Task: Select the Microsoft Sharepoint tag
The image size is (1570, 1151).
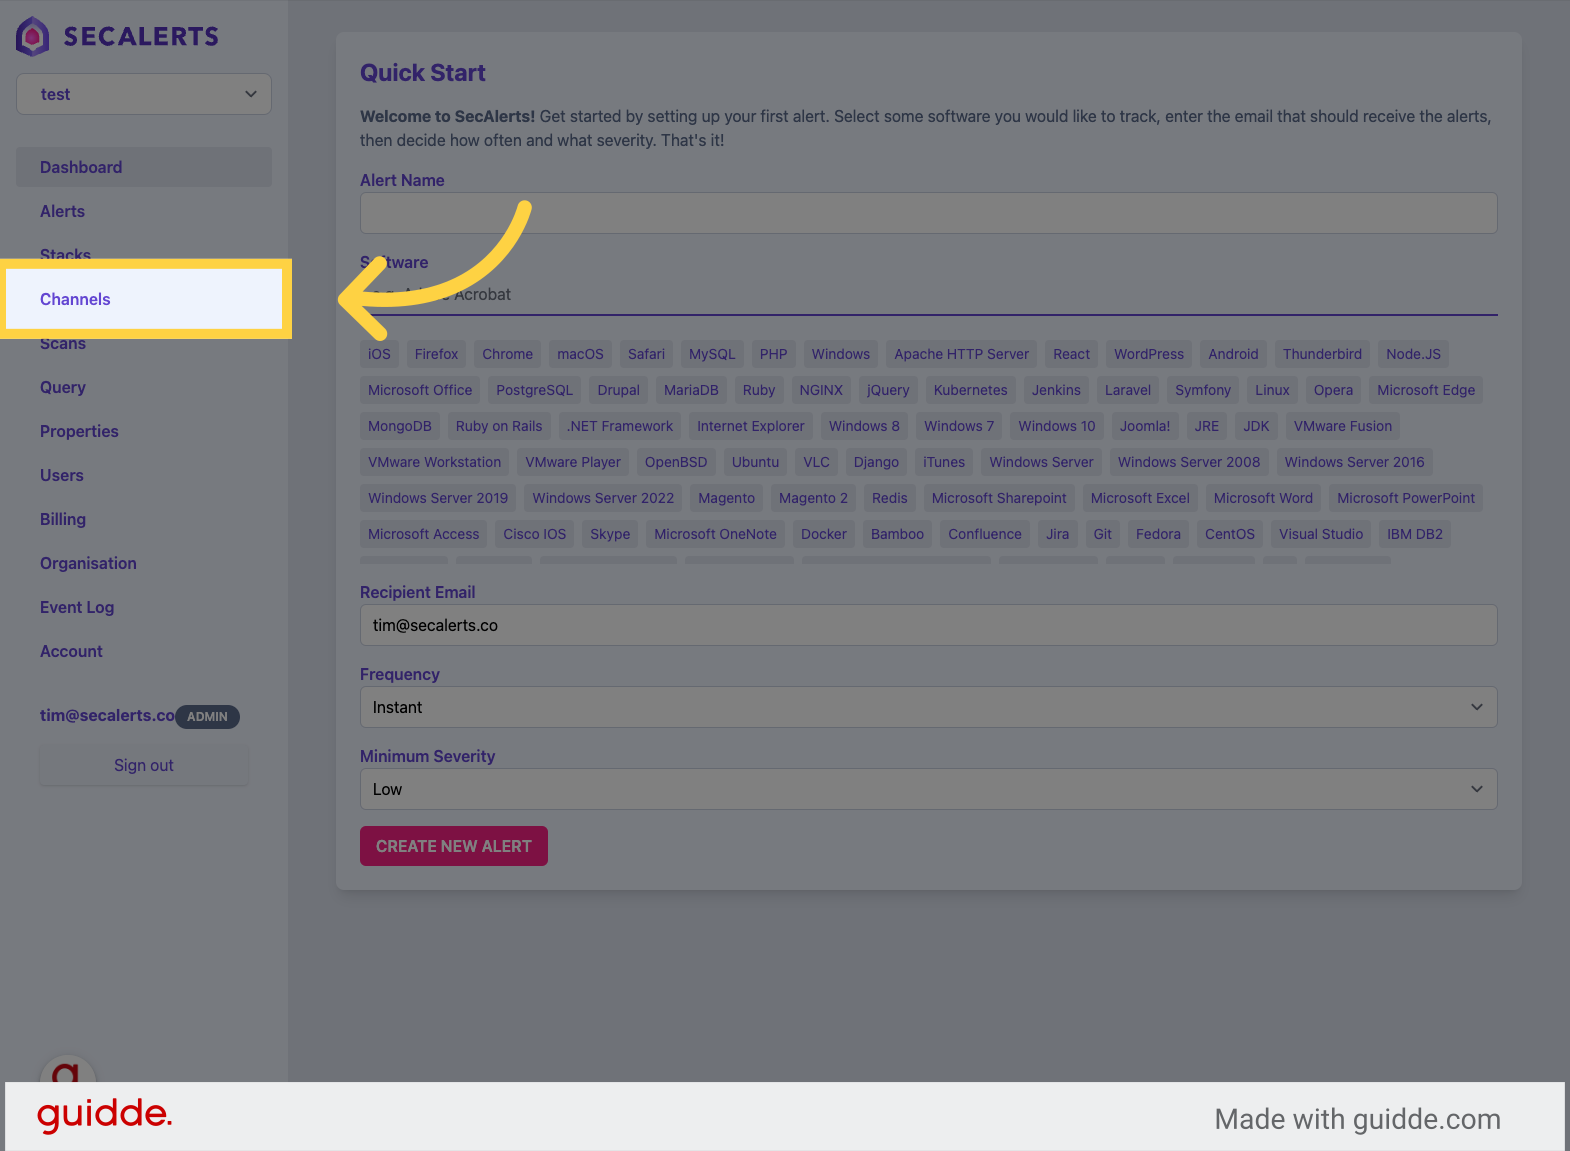Action: pos(999,498)
